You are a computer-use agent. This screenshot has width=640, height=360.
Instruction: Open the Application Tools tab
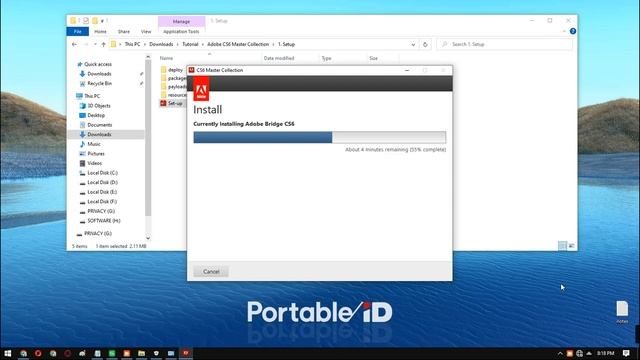[x=181, y=31]
